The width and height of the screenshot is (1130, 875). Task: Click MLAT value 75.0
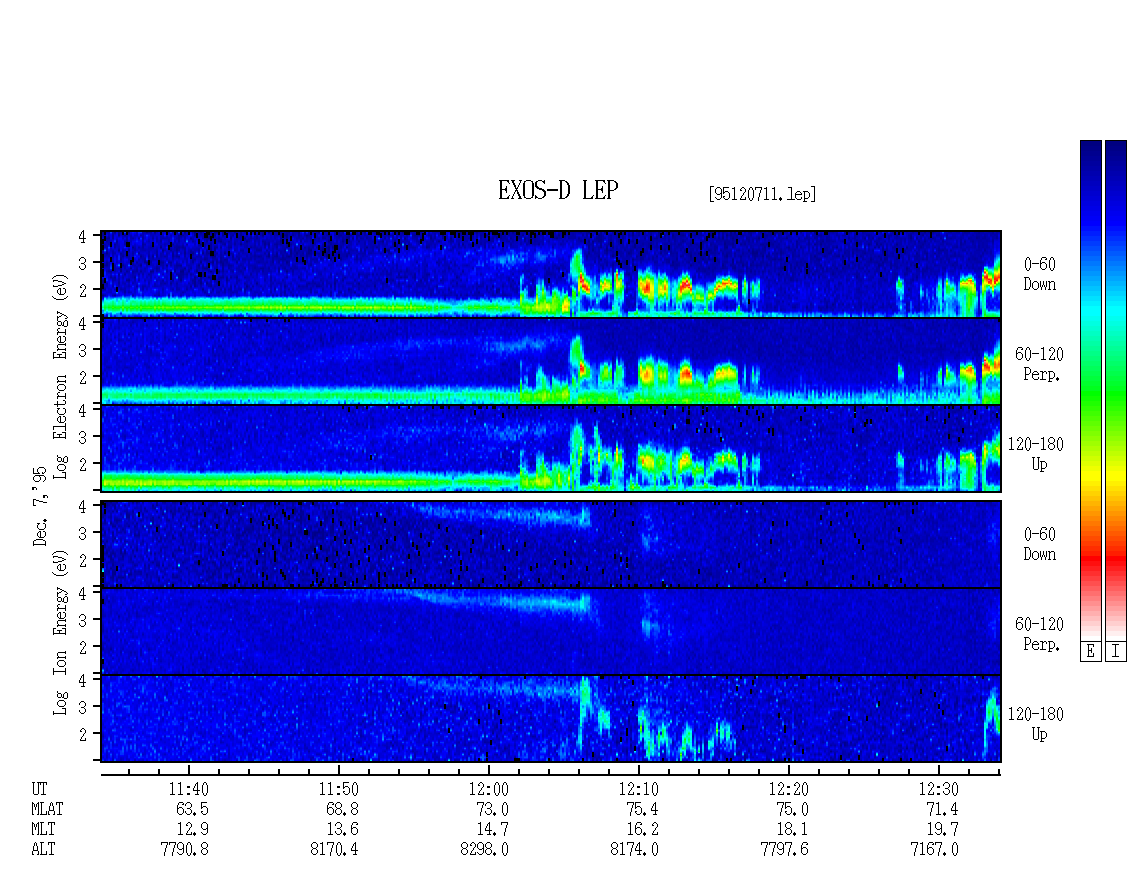click(792, 809)
